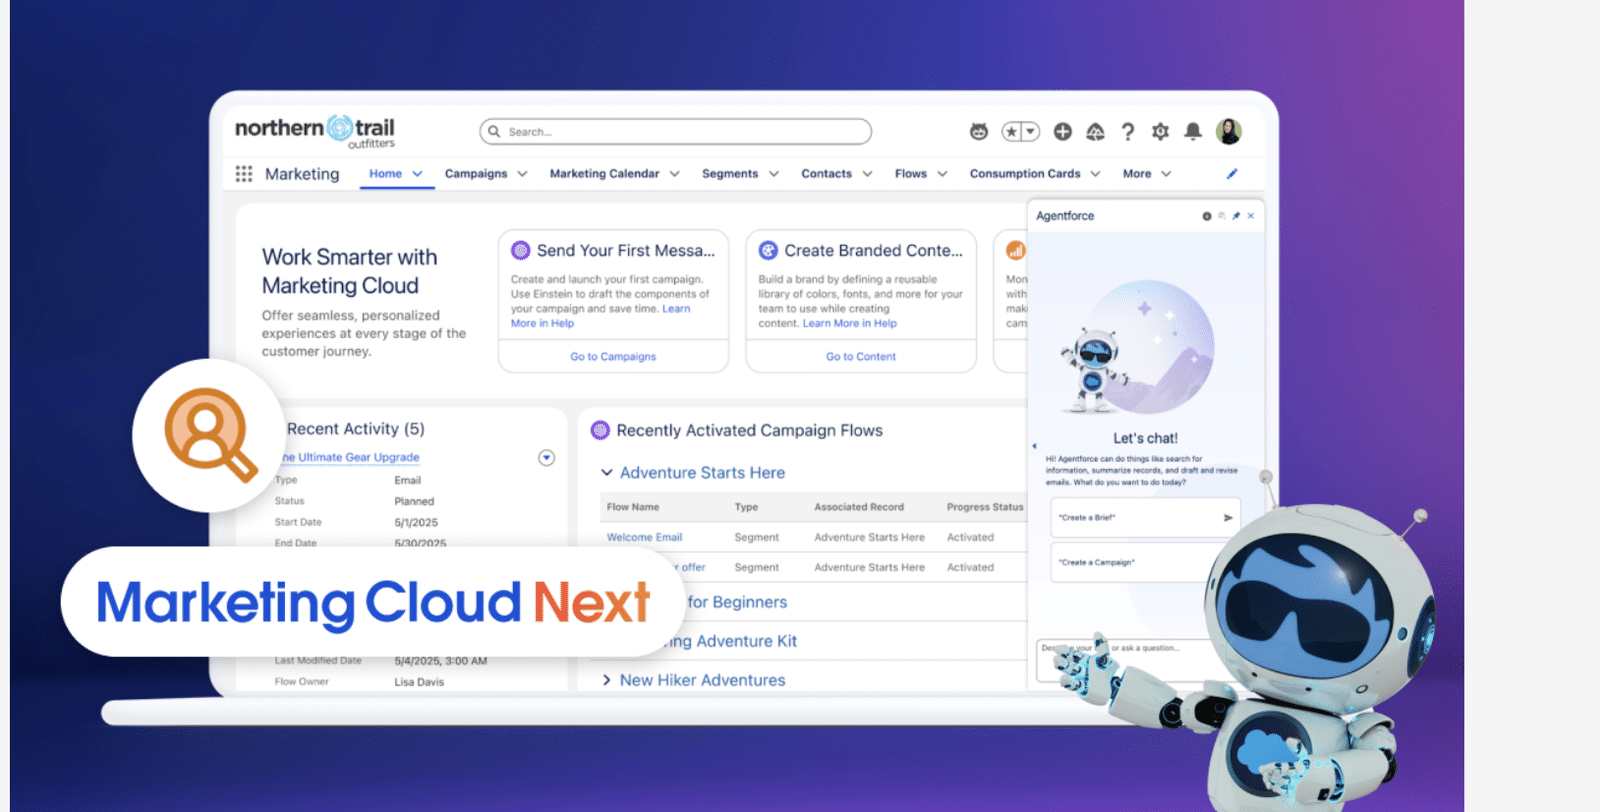
Task: Click the Go to Campaigns link
Action: click(613, 357)
